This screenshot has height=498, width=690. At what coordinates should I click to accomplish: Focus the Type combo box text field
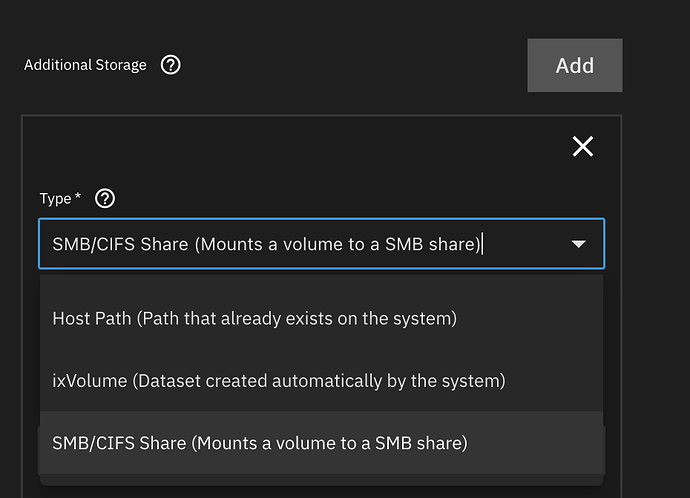coord(321,244)
